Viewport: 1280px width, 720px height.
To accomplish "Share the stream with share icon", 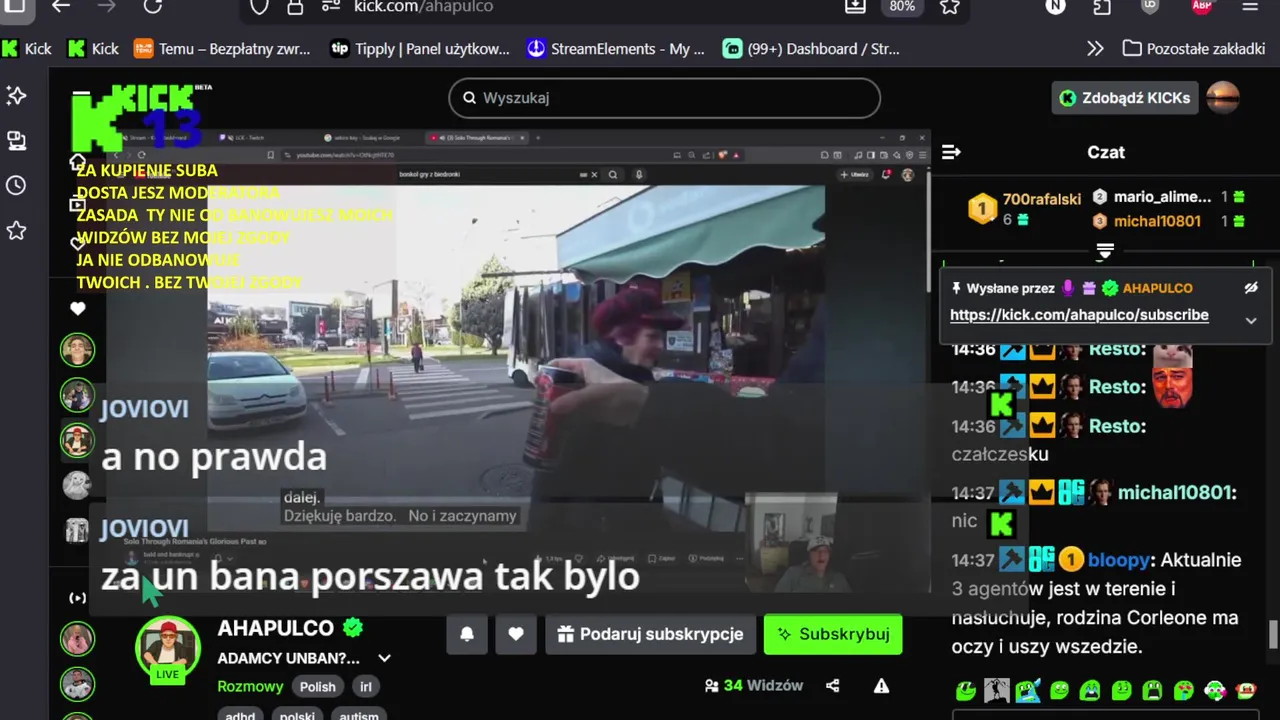I will click(833, 686).
